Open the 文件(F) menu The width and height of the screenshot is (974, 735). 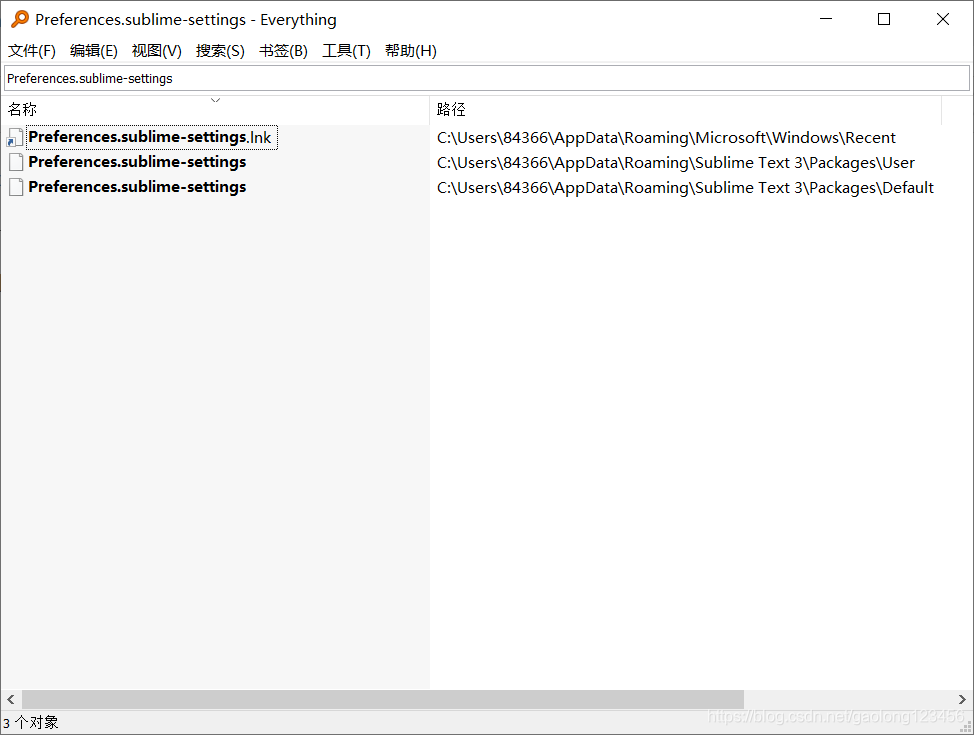pos(31,50)
